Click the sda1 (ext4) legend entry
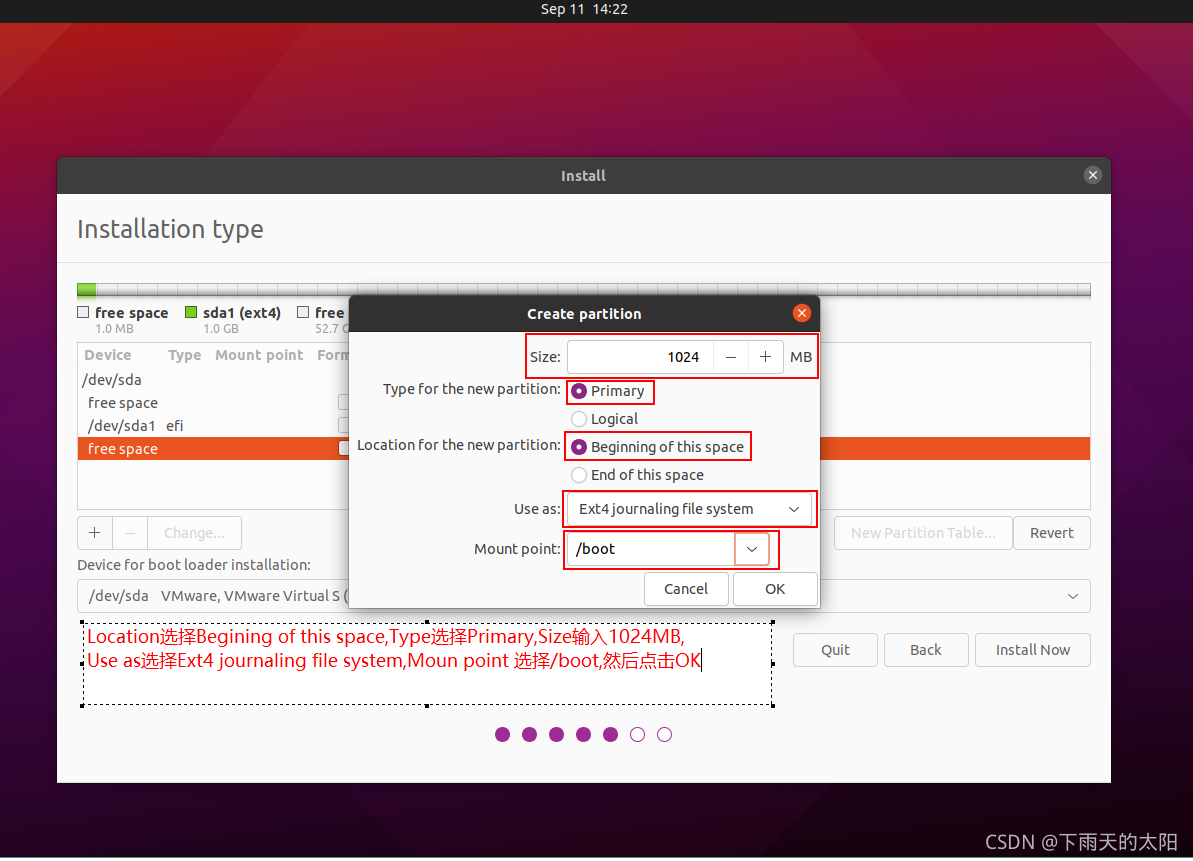The width and height of the screenshot is (1193, 861). click(x=233, y=319)
